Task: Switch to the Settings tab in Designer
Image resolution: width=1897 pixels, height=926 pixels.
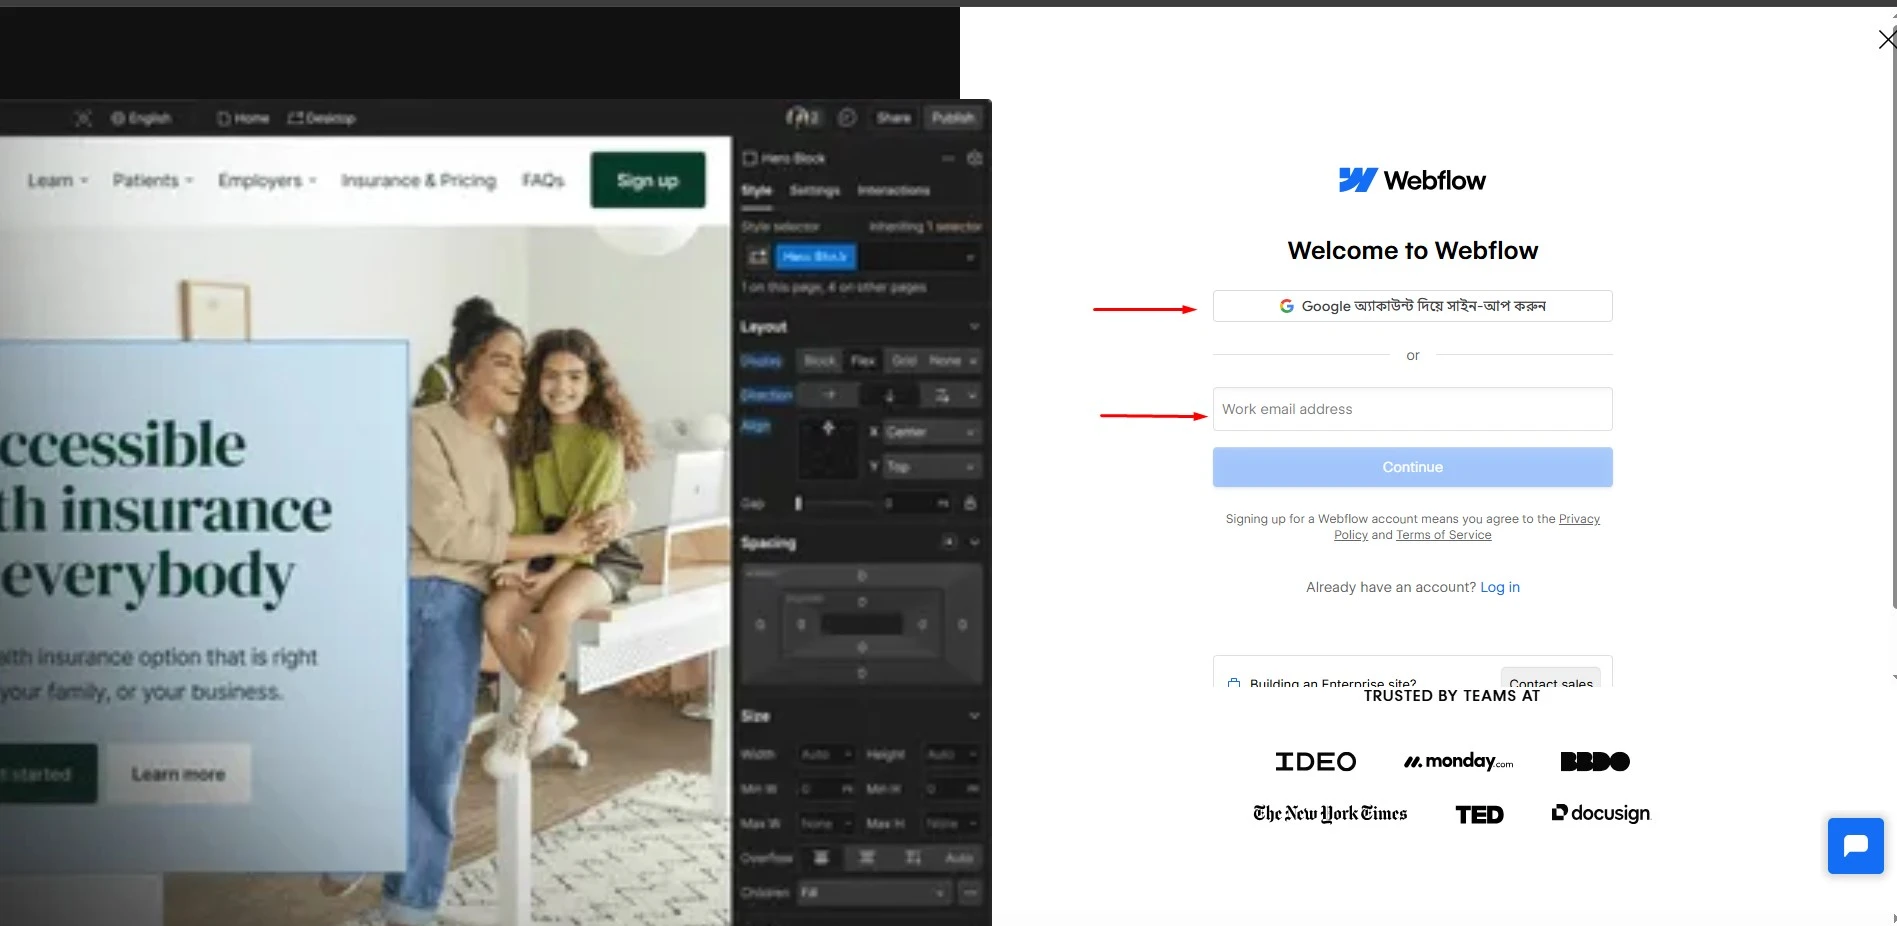Action: coord(814,190)
